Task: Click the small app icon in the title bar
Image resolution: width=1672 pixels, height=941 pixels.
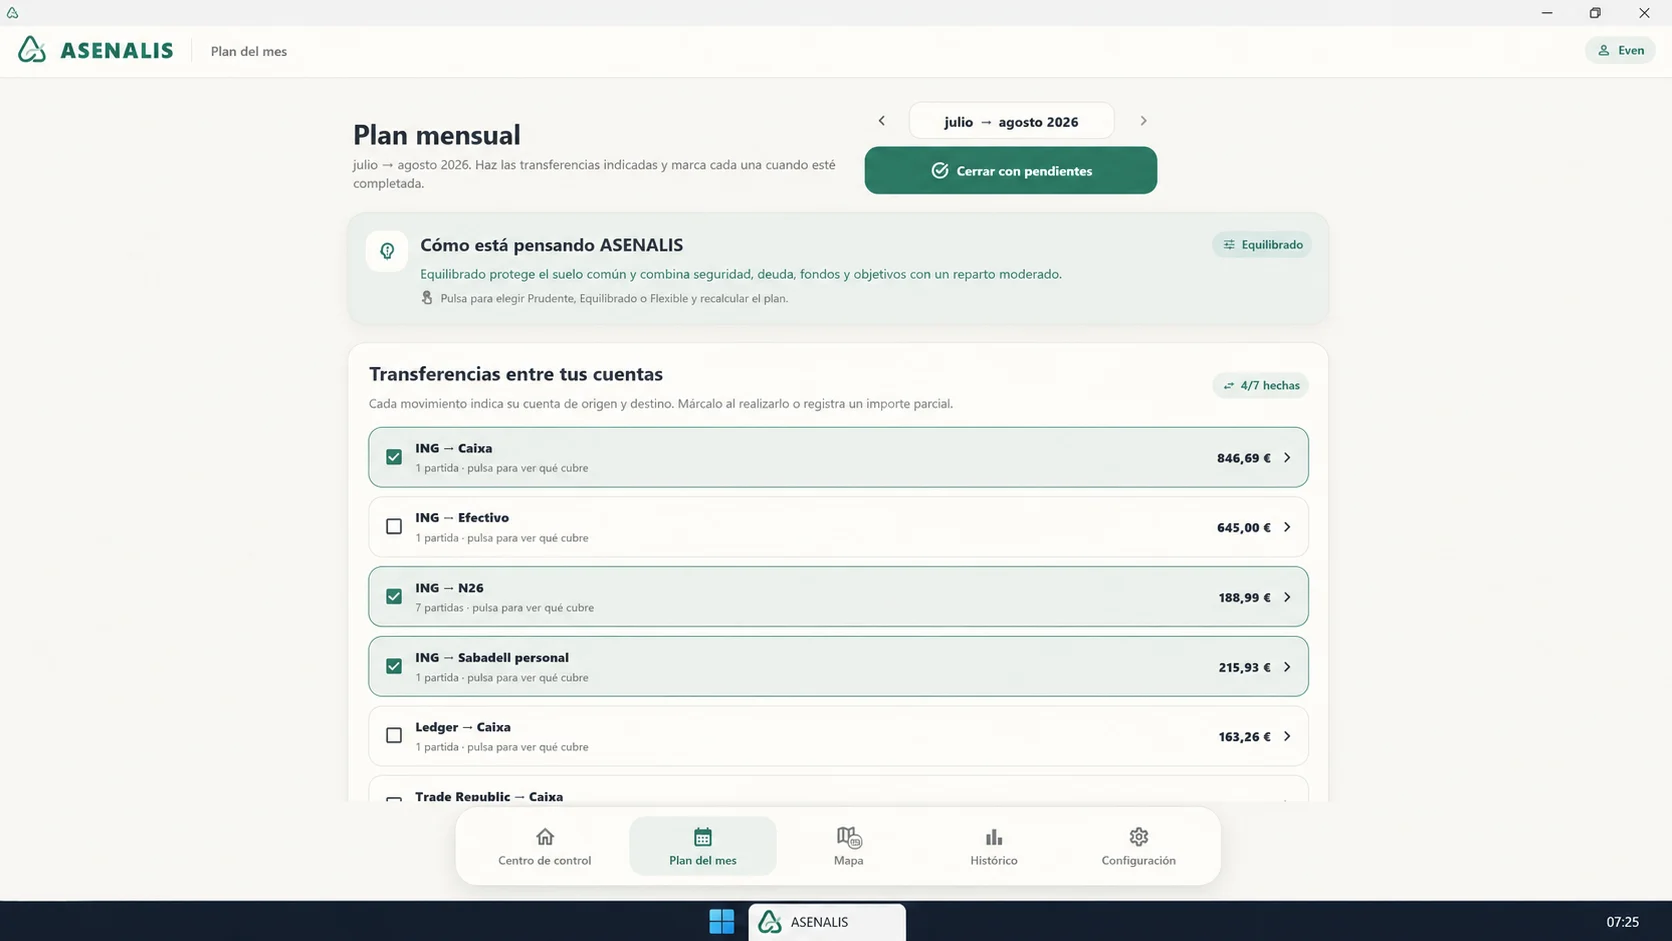Action: tap(12, 13)
